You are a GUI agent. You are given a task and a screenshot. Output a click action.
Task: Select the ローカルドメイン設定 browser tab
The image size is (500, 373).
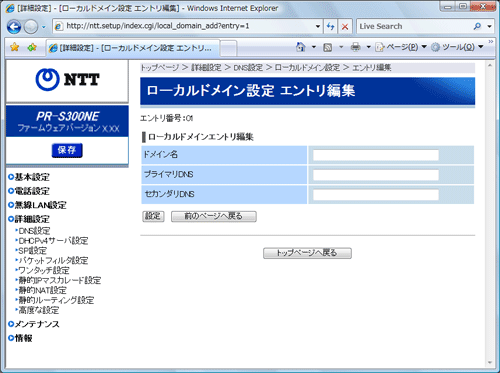(133, 48)
